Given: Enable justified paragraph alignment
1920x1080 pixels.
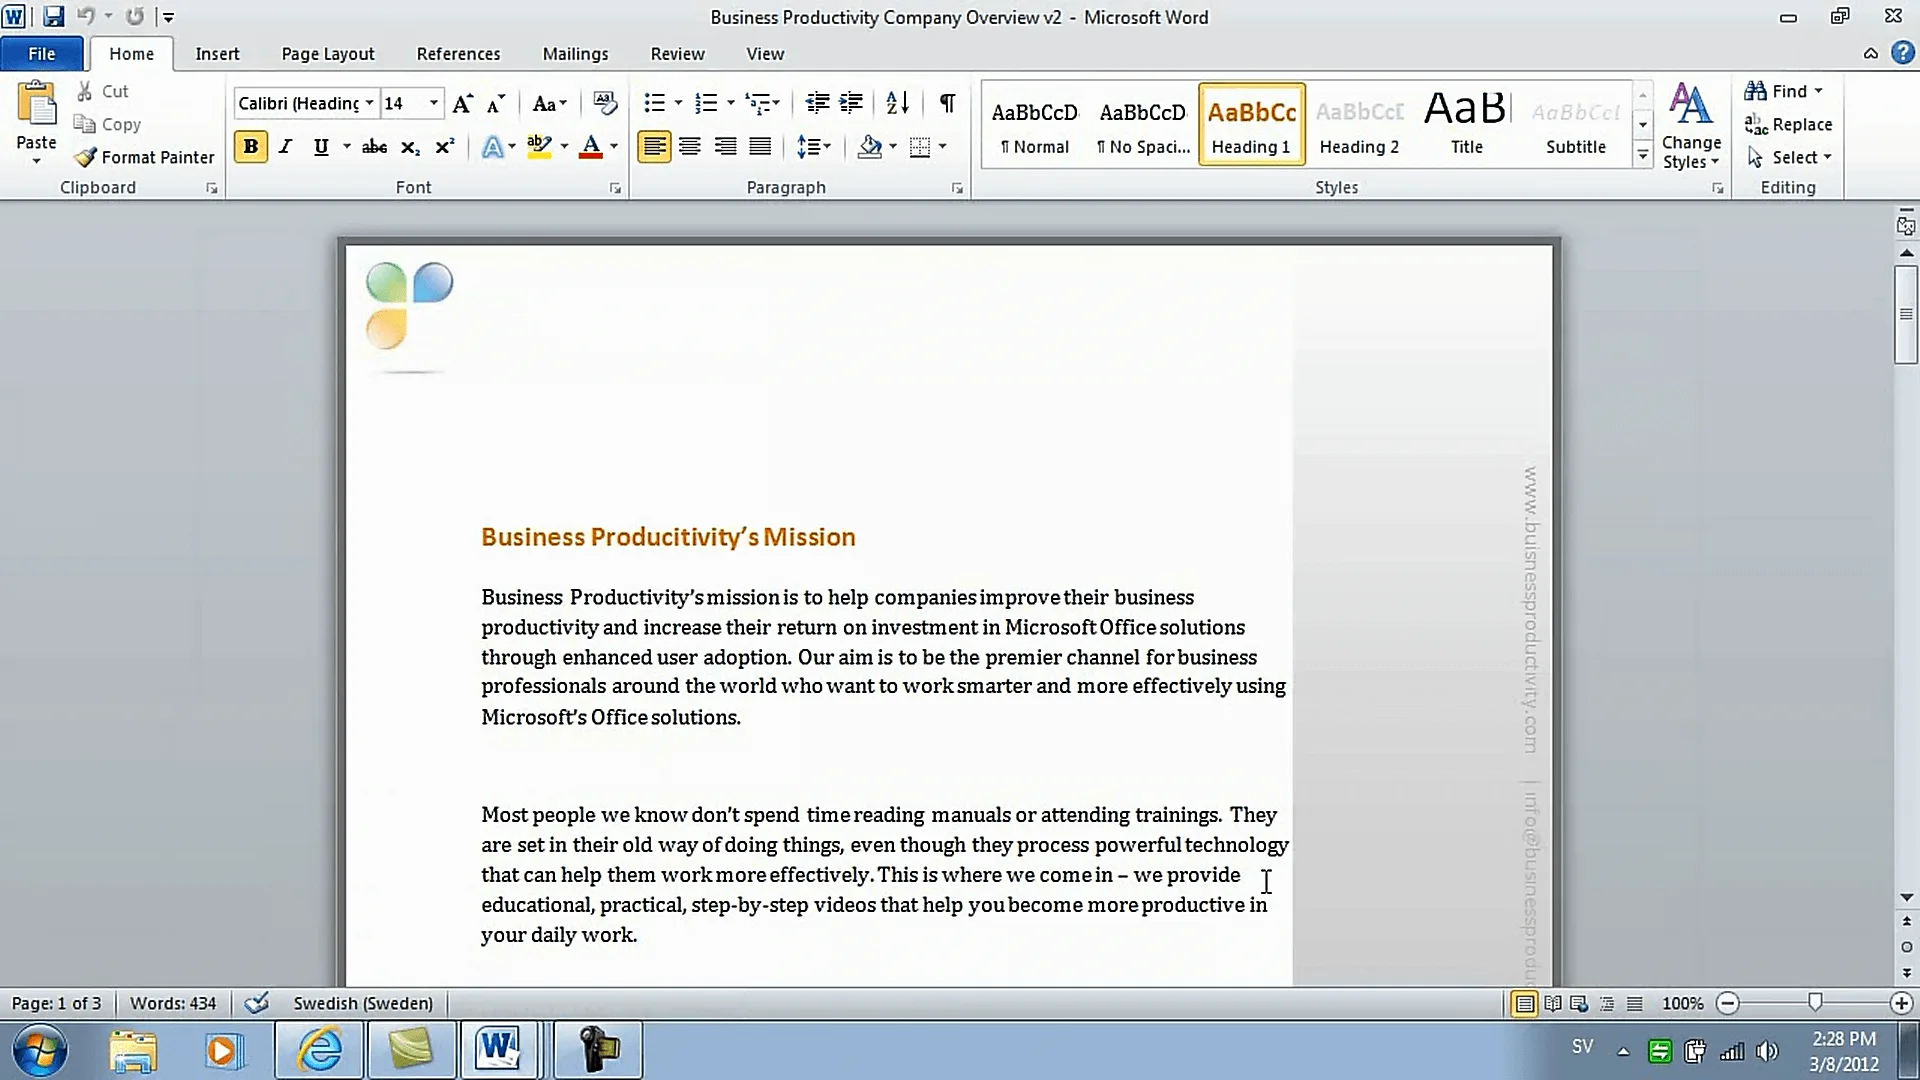Looking at the screenshot, I should click(x=760, y=147).
